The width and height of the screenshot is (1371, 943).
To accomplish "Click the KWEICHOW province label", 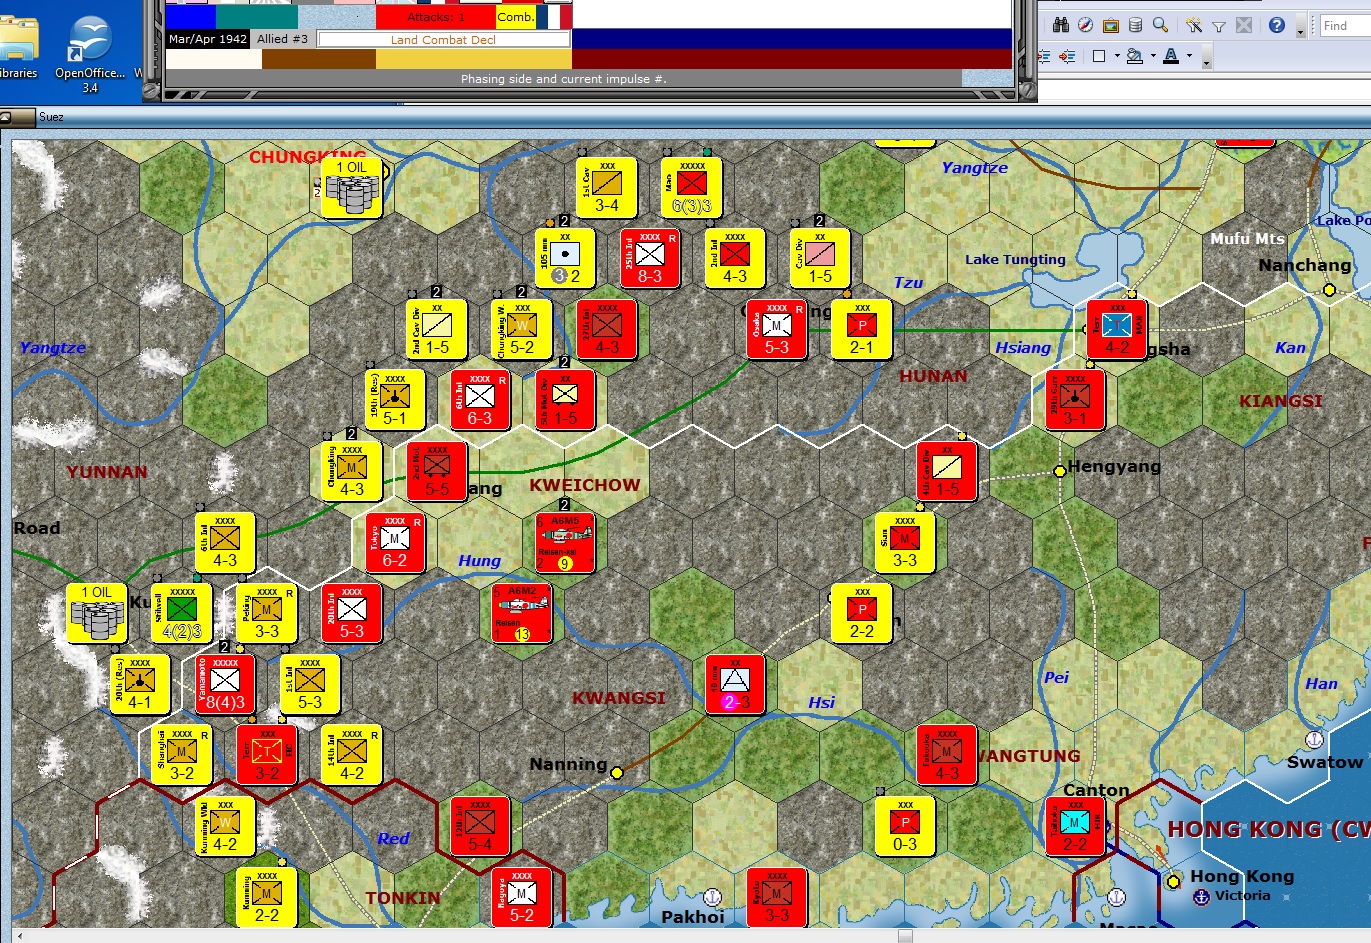I will coord(585,485).
